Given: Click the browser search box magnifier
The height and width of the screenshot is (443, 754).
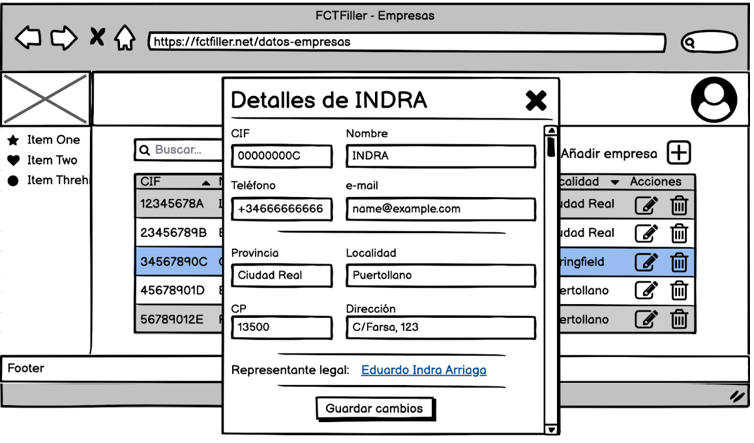Looking at the screenshot, I should pos(690,43).
